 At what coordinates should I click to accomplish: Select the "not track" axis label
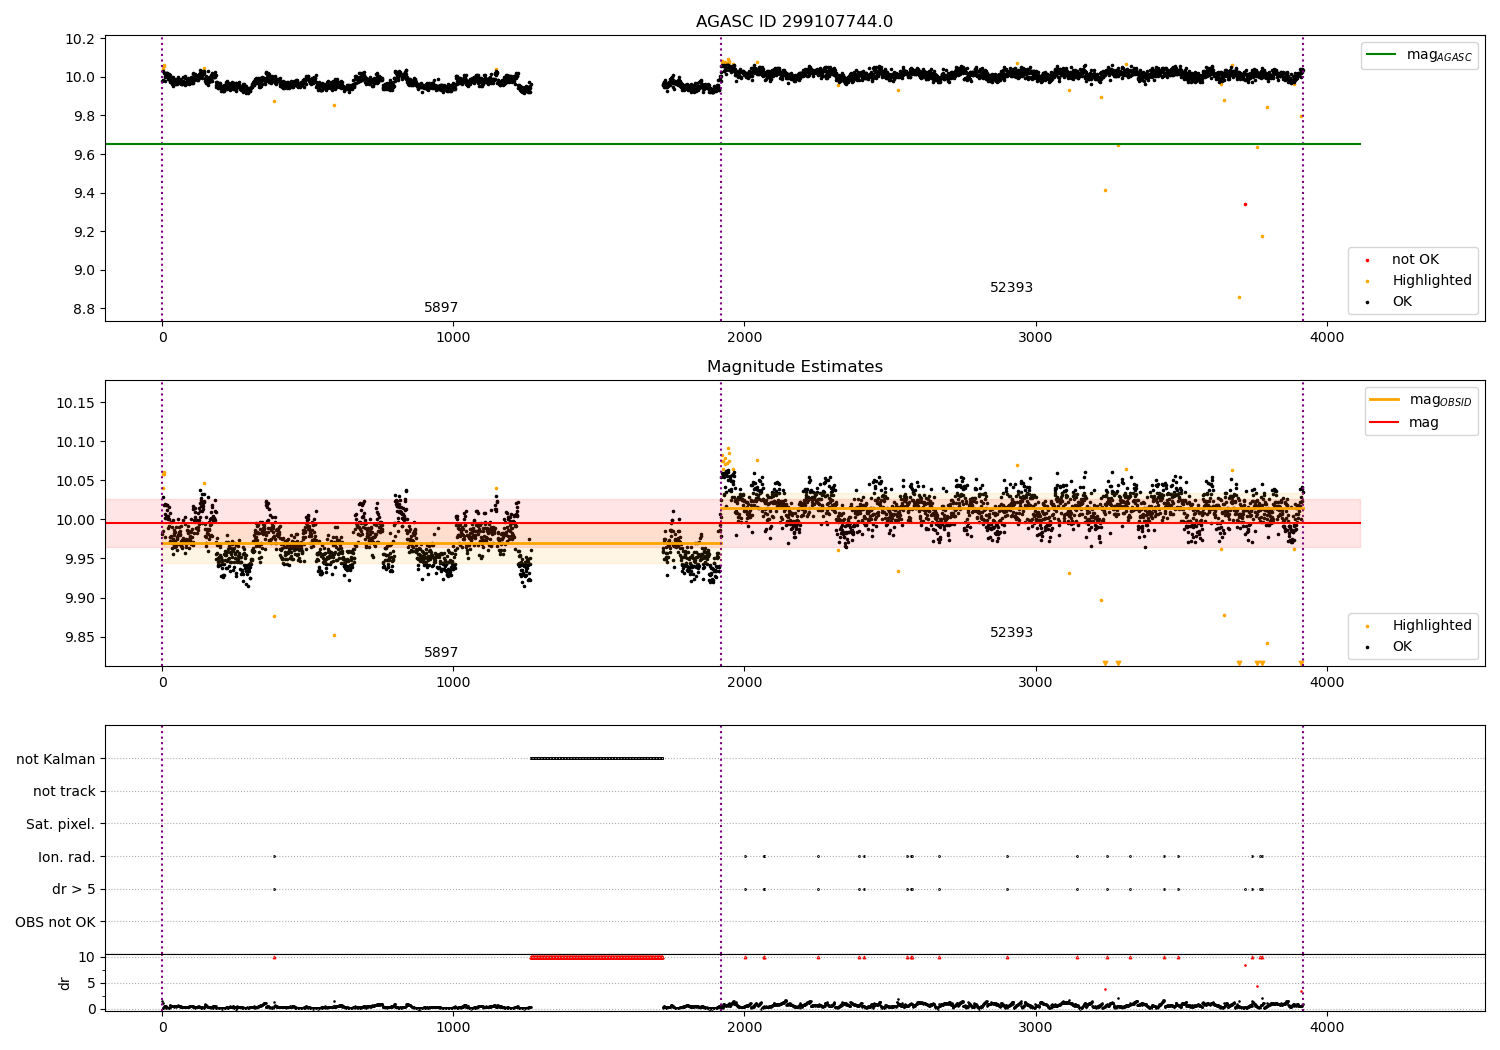click(64, 792)
